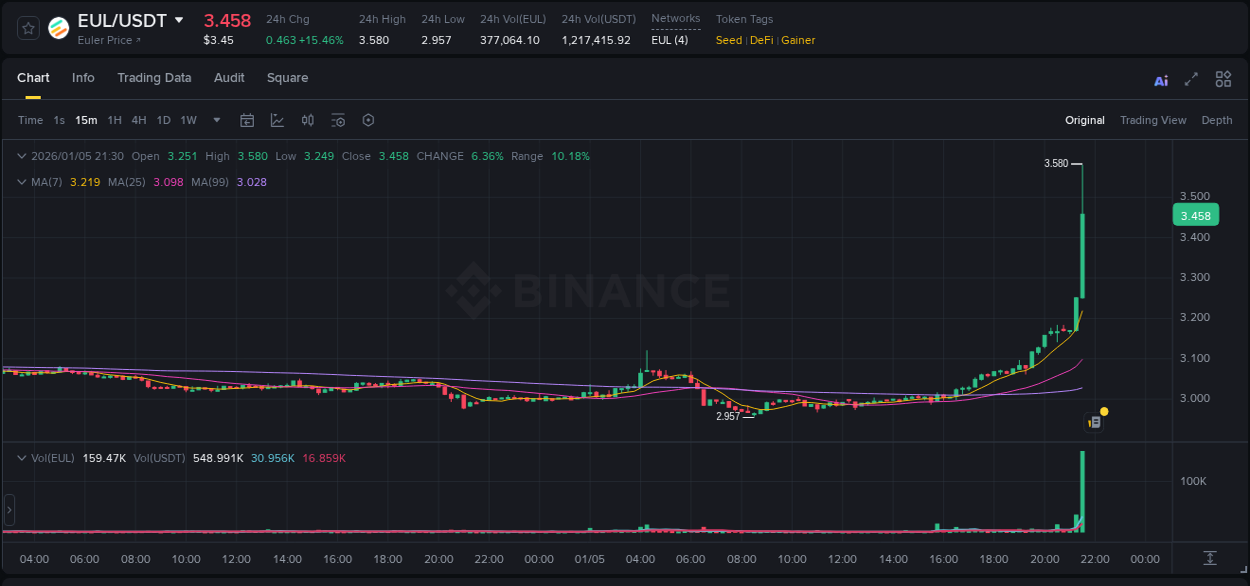Open the widget layout grid icon

coord(1223,78)
